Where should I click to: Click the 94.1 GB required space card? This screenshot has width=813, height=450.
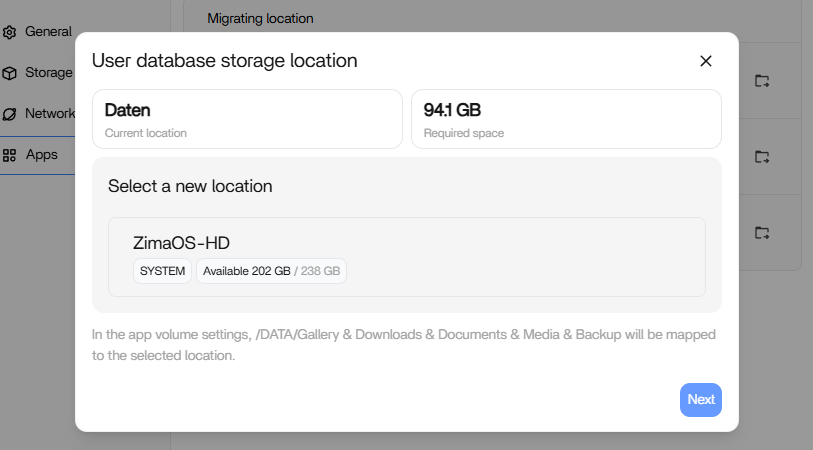coord(566,119)
